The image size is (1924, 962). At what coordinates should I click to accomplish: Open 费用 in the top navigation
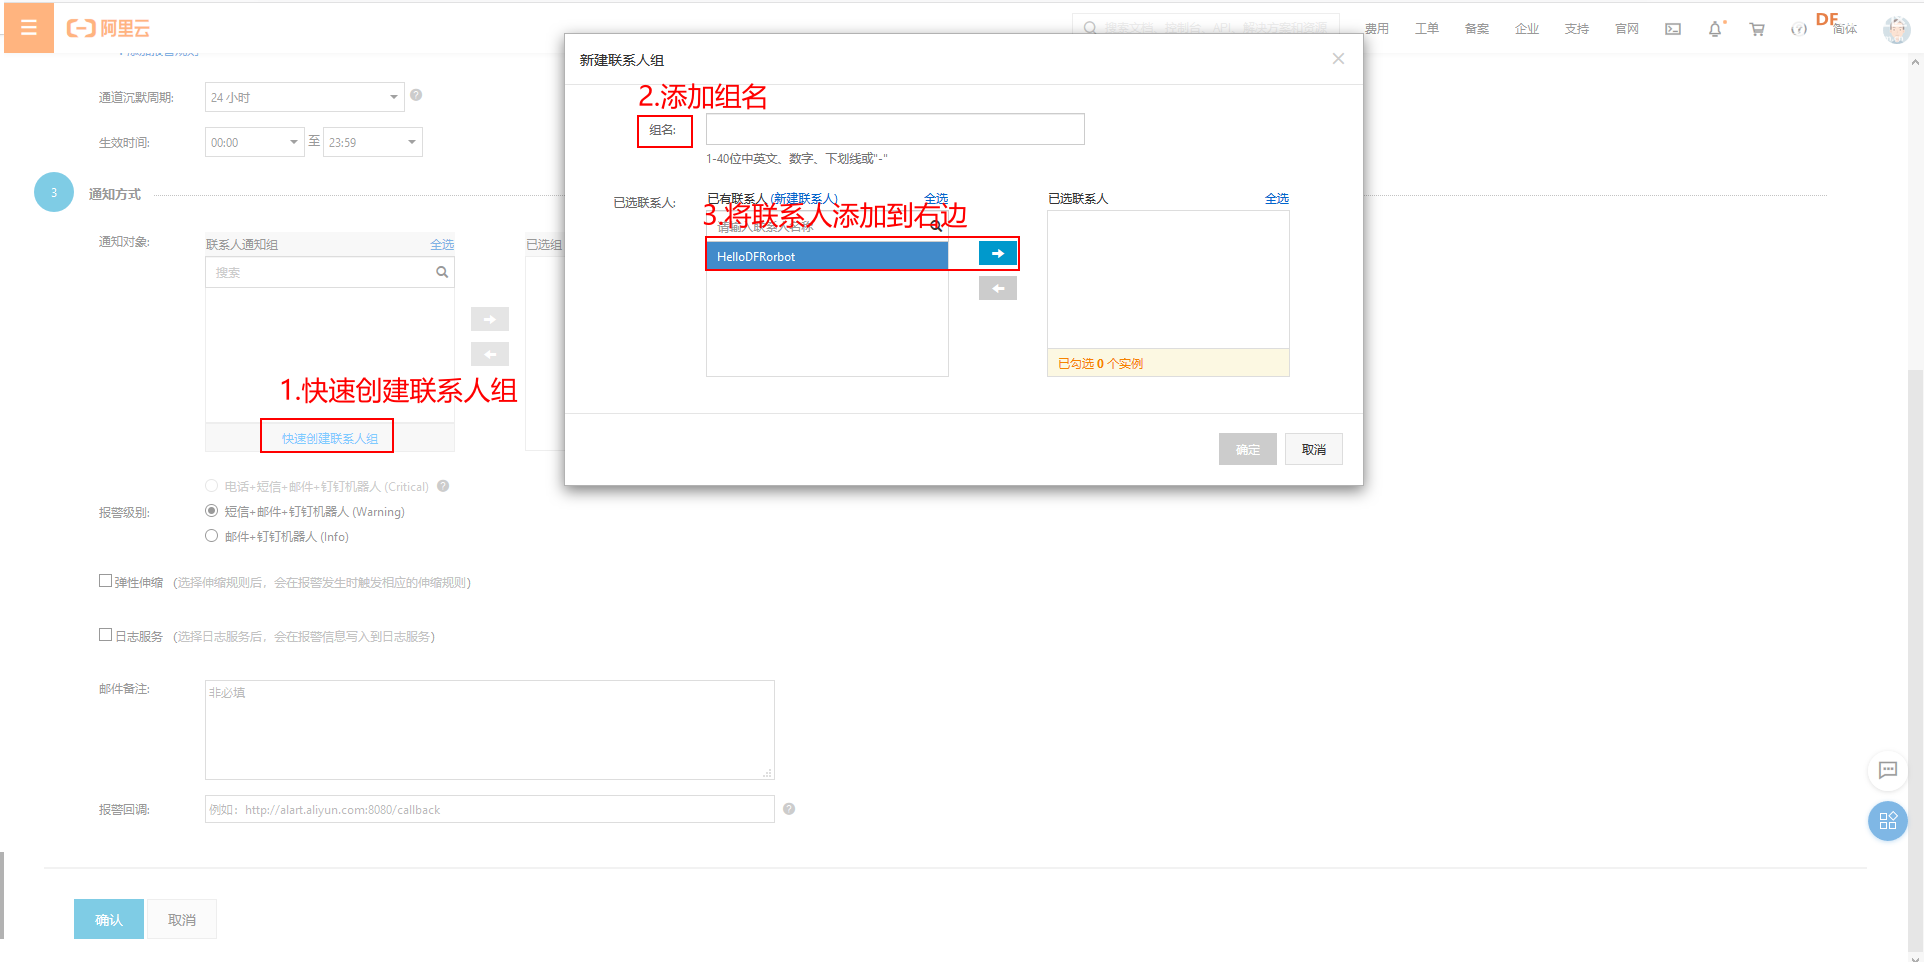[x=1377, y=29]
